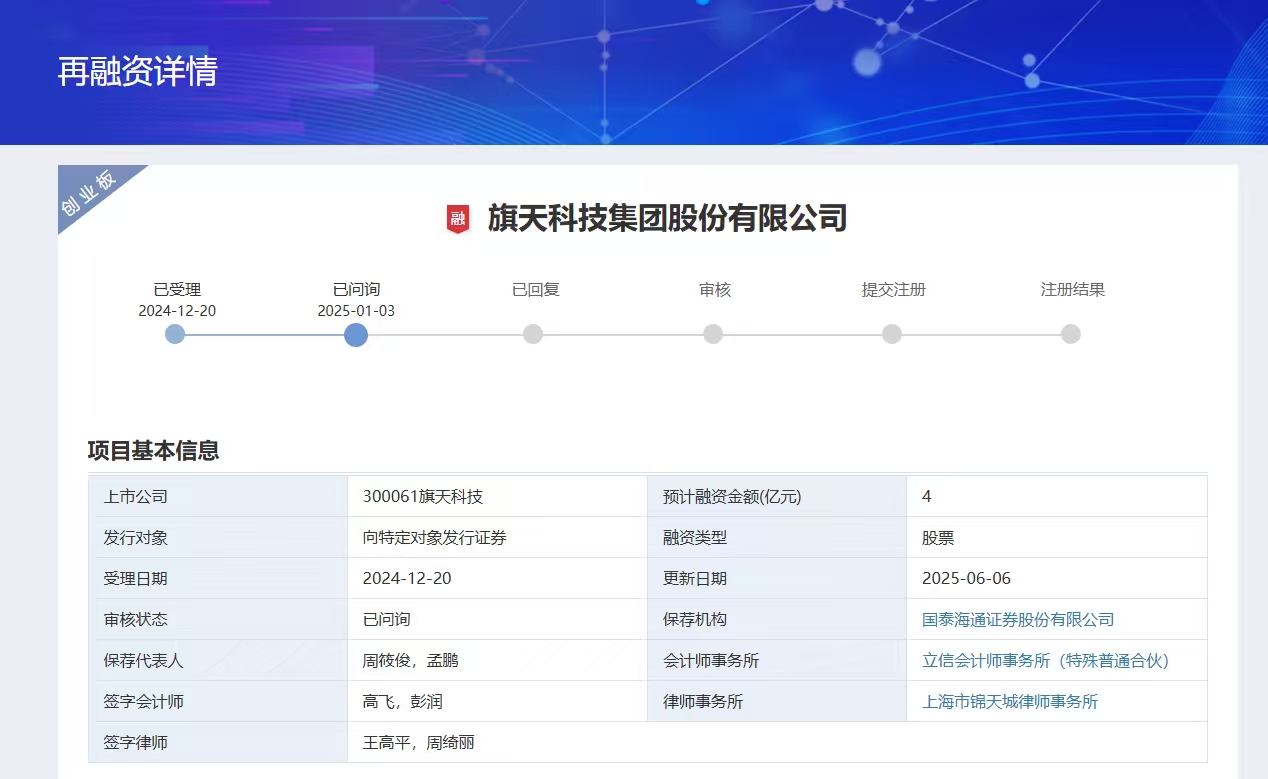Click the red 融 badge icon beside company name
Viewport: 1268px width, 779px height.
click(458, 219)
